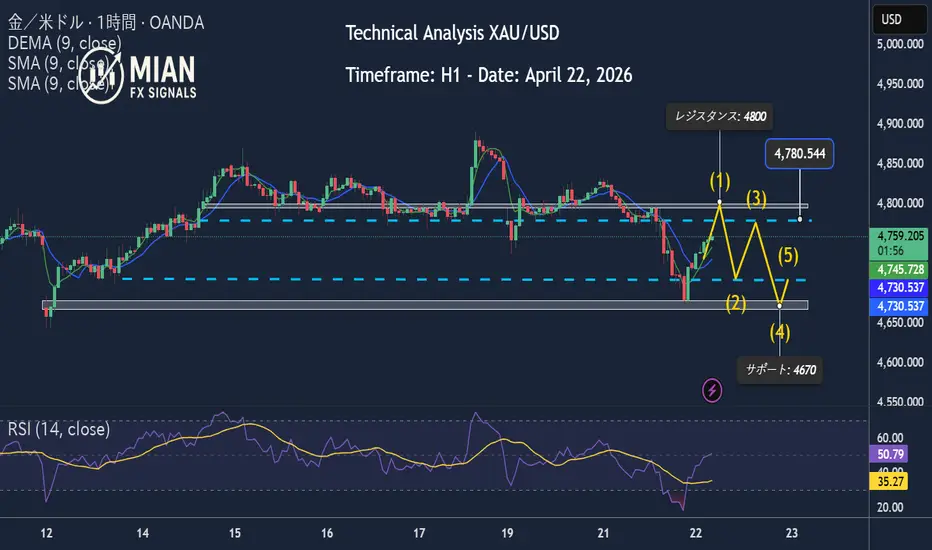Image resolution: width=932 pixels, height=550 pixels.
Task: Click the 4,600.000 price axis label
Action: [900, 362]
